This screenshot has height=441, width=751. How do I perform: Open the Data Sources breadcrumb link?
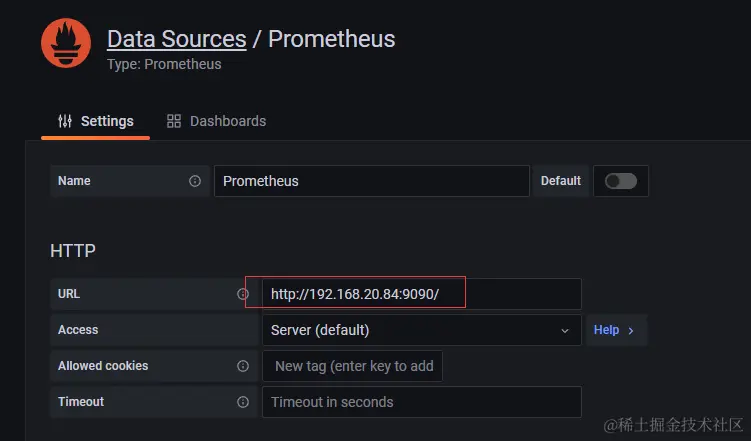pos(177,39)
